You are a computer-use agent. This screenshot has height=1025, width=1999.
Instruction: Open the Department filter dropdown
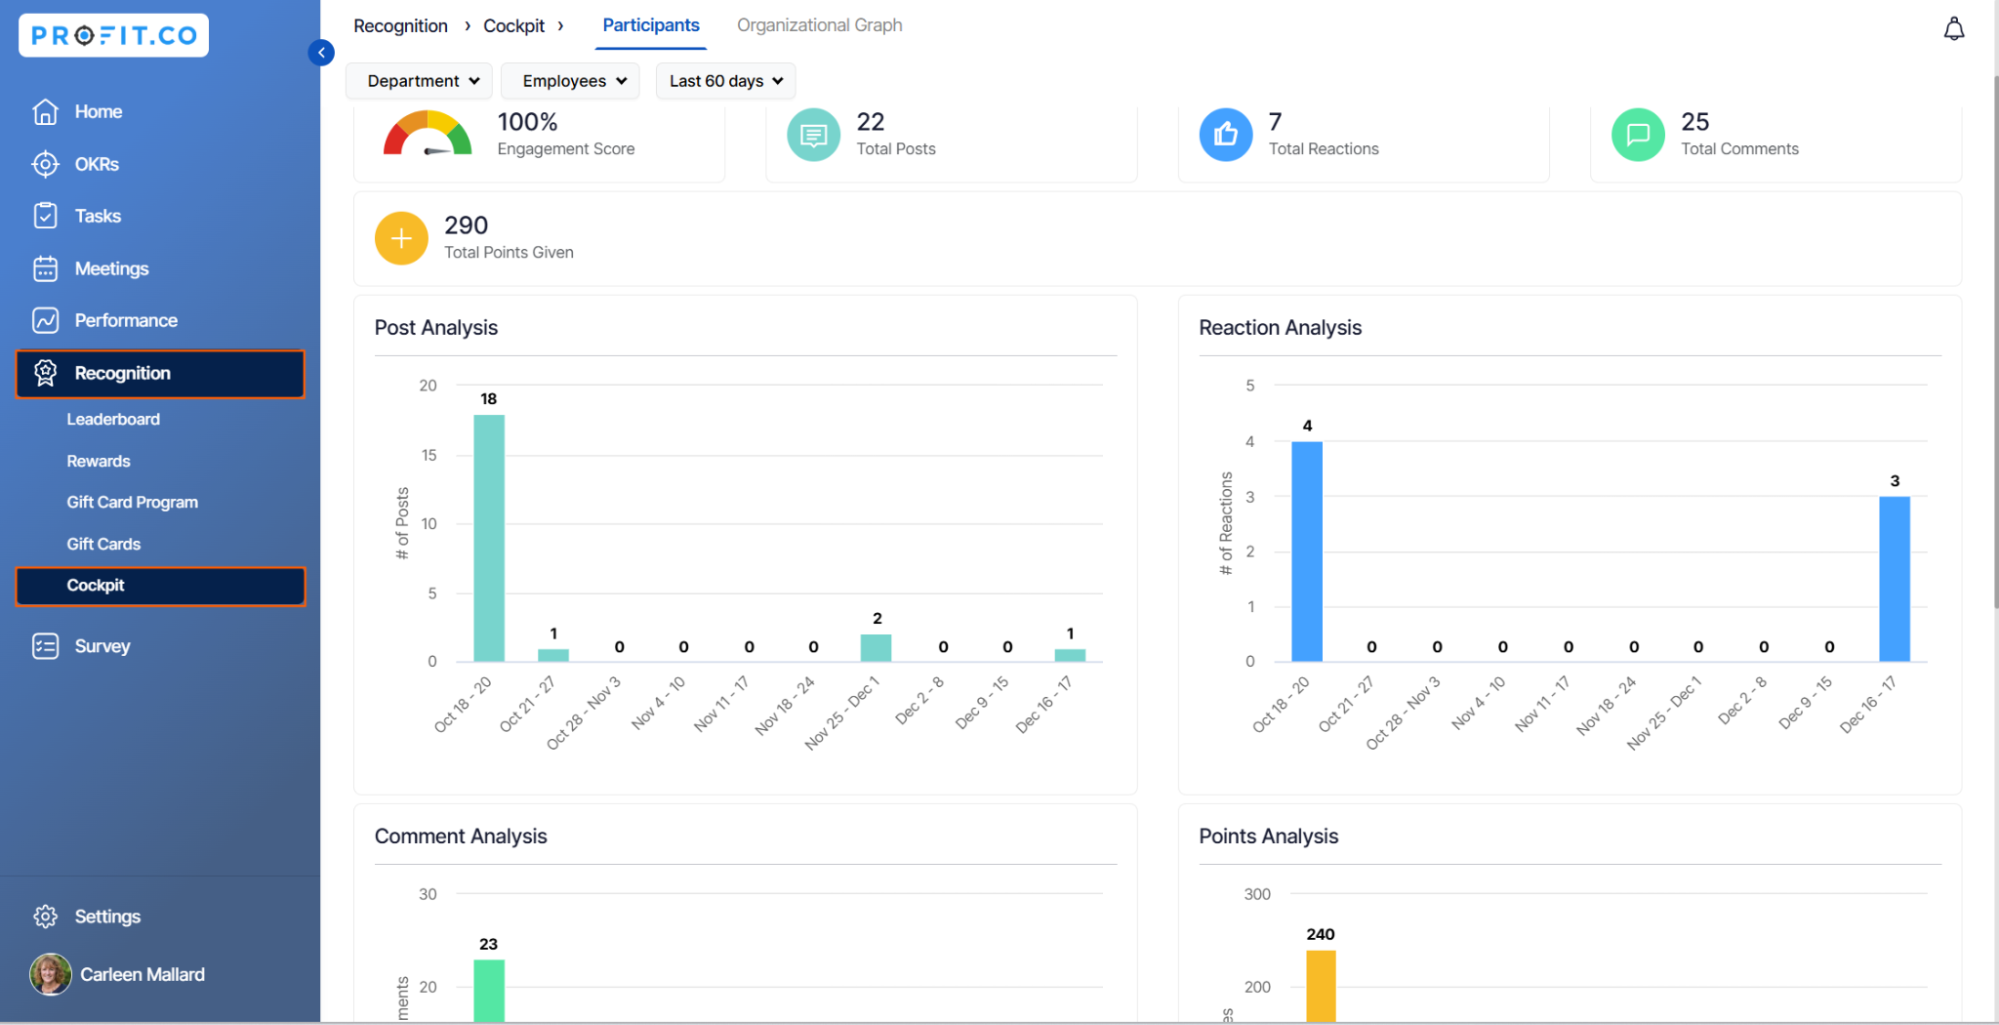(x=418, y=81)
